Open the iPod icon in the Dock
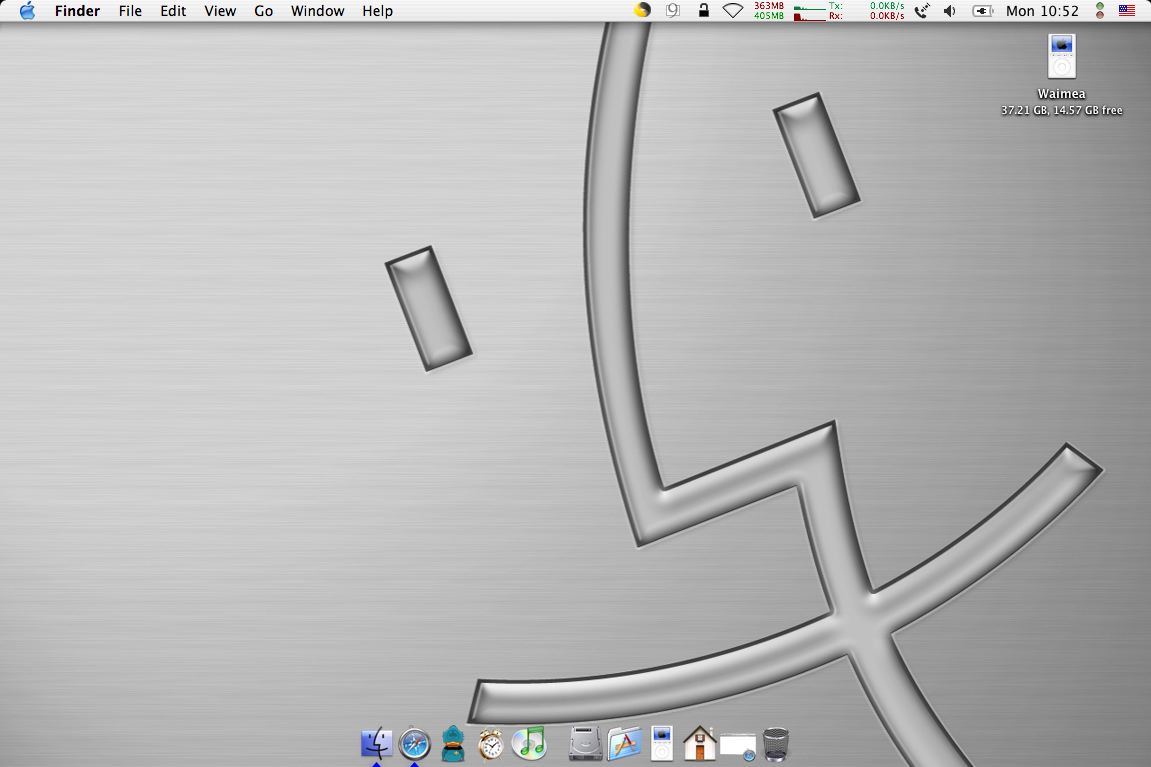The image size is (1151, 767). point(662,744)
